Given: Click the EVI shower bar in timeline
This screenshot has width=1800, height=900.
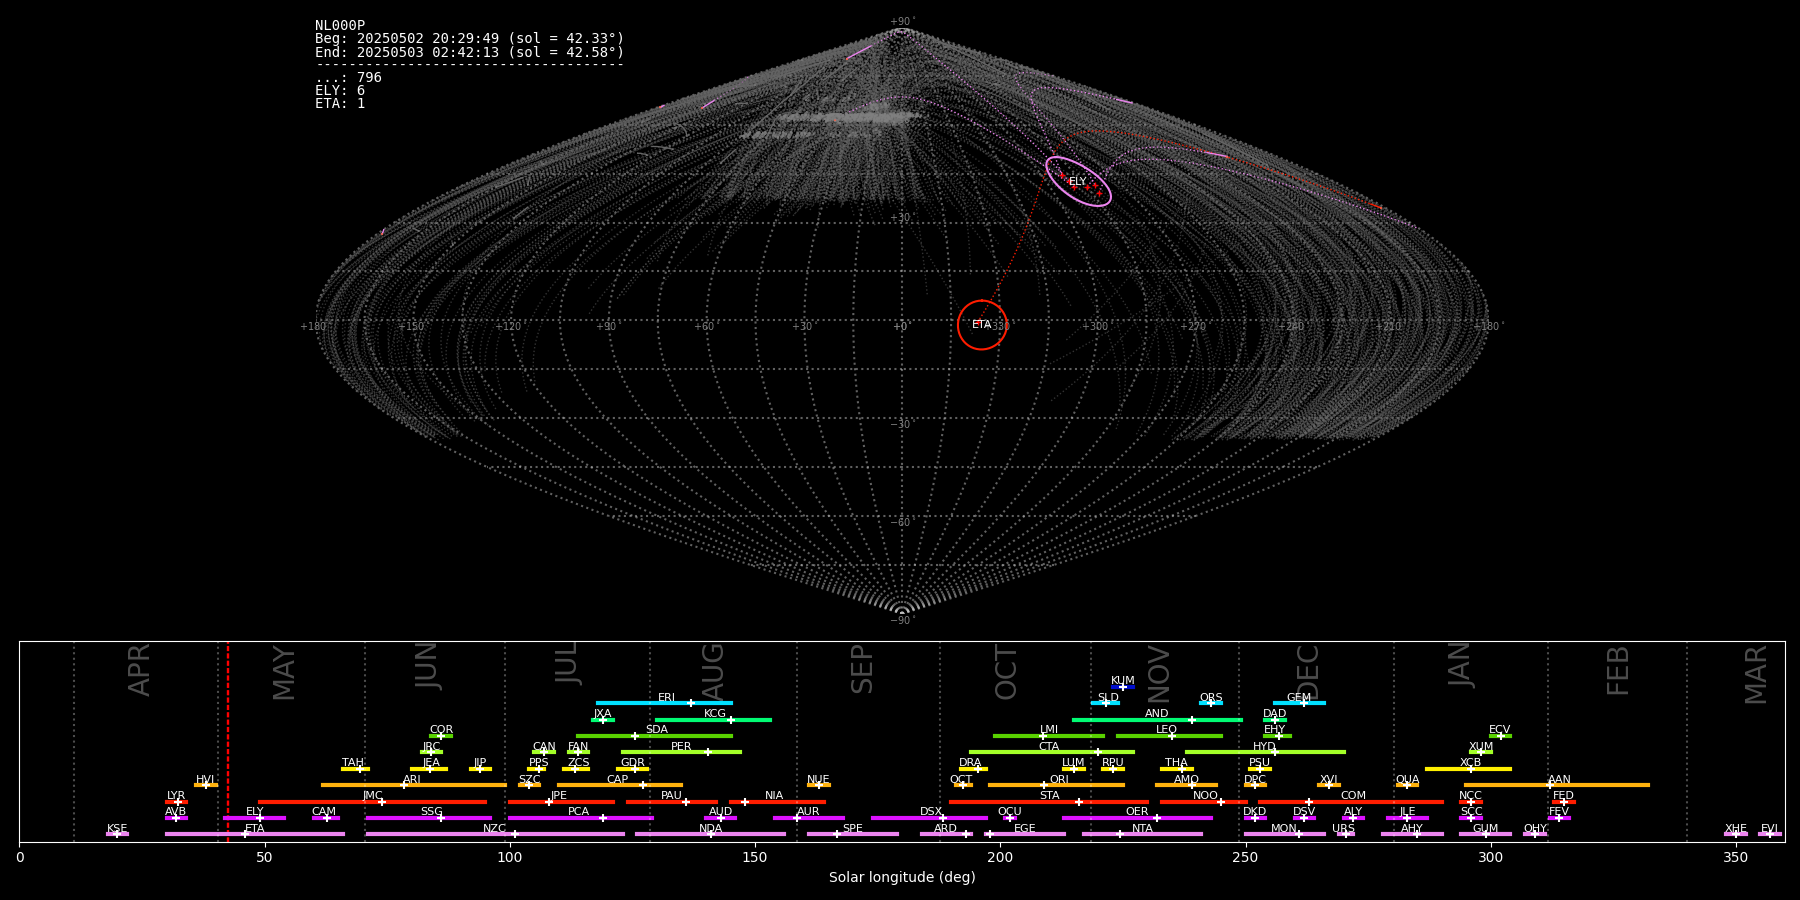Looking at the screenshot, I should pyautogui.click(x=1770, y=834).
